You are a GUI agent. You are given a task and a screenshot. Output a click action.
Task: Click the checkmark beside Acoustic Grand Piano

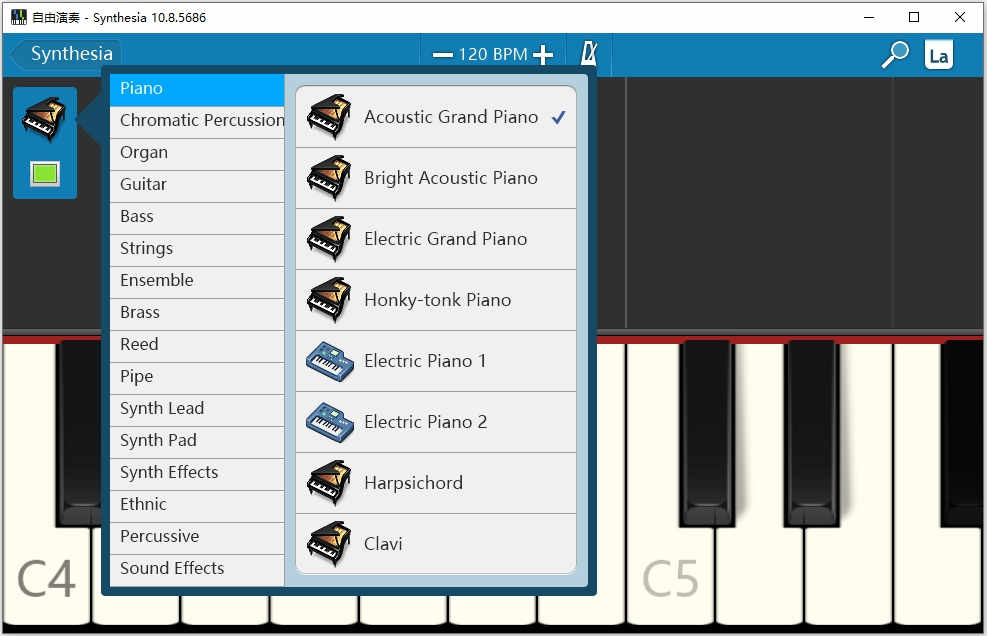pyautogui.click(x=558, y=117)
